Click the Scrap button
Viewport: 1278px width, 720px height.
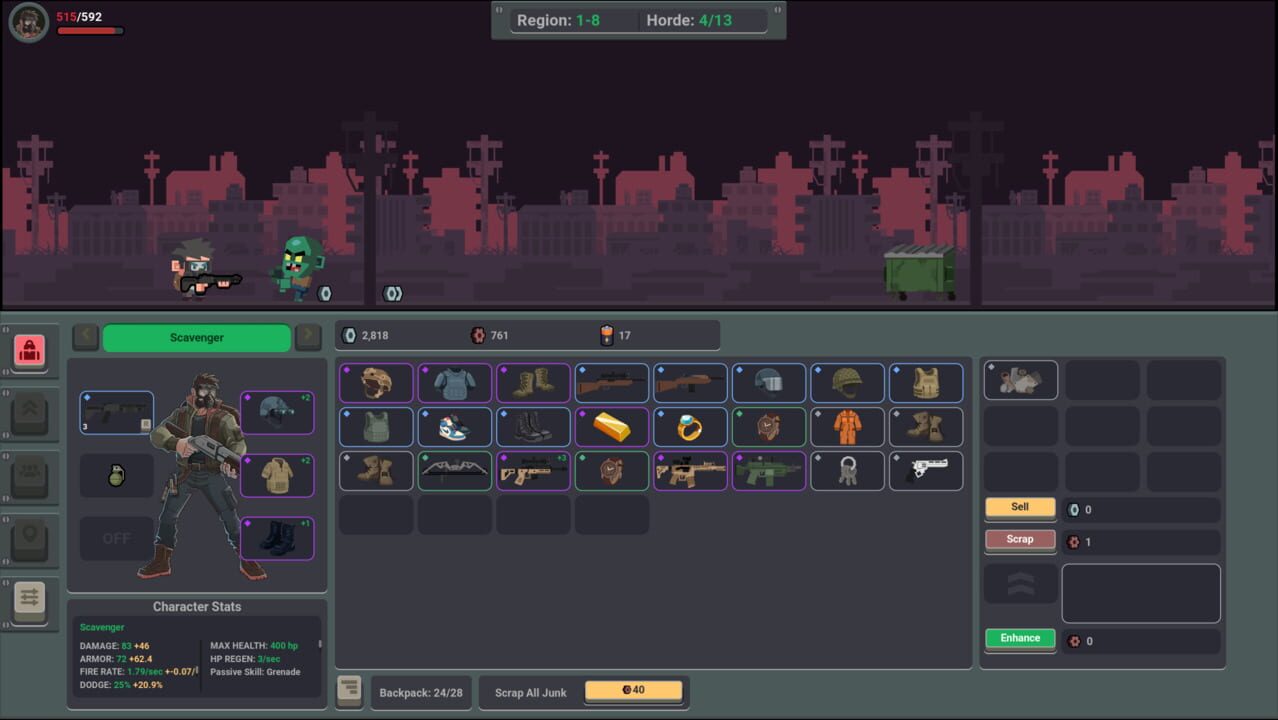pos(1020,540)
